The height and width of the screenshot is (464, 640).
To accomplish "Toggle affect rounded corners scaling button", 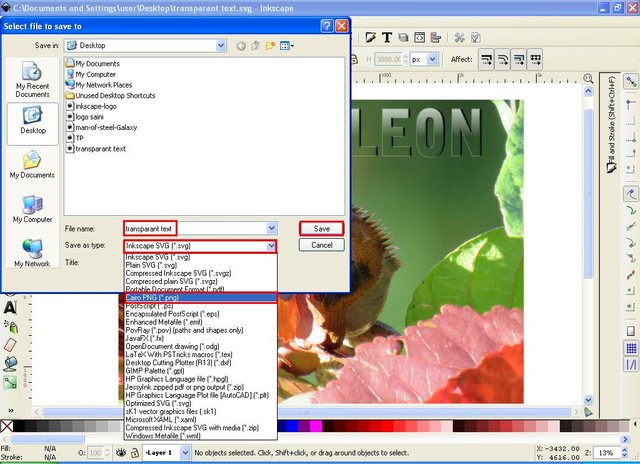I will [x=502, y=60].
